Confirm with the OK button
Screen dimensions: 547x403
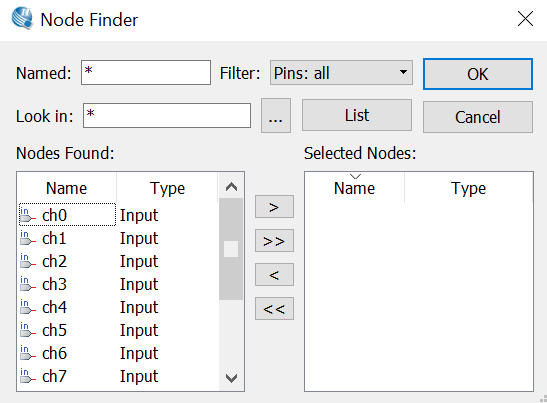(478, 74)
